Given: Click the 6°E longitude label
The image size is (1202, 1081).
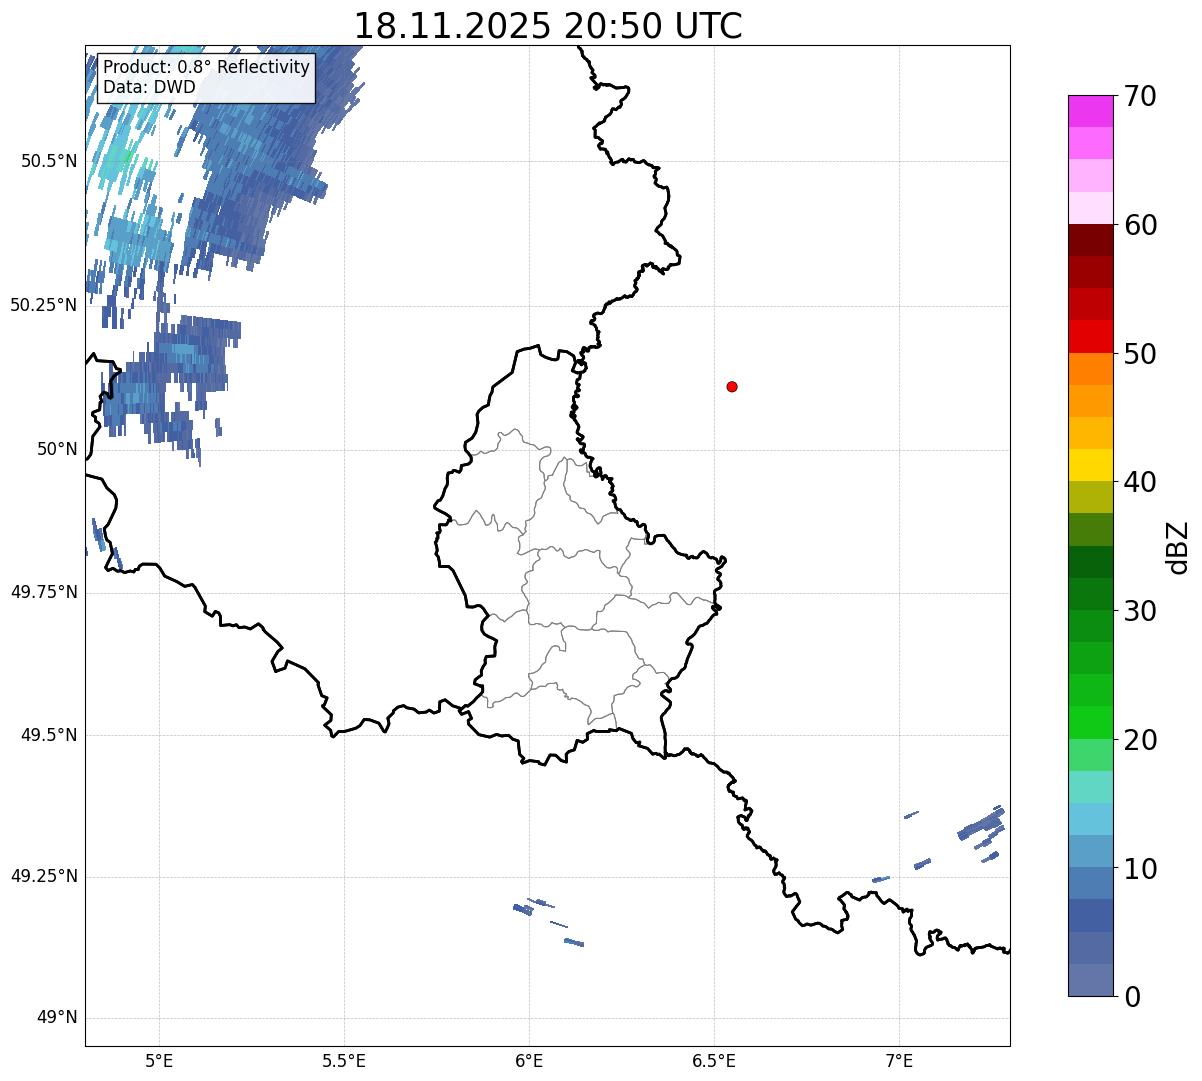Looking at the screenshot, I should click(x=529, y=1061).
